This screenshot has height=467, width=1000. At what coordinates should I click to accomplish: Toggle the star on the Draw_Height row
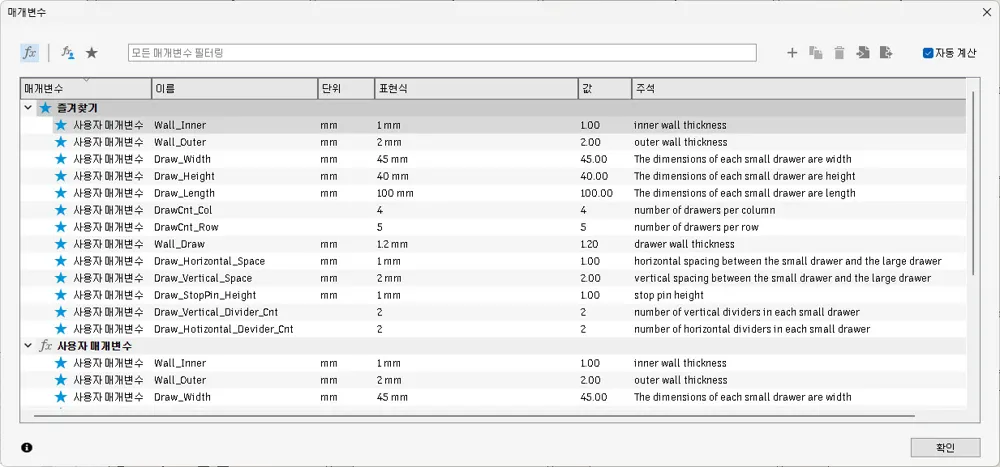pos(61,175)
